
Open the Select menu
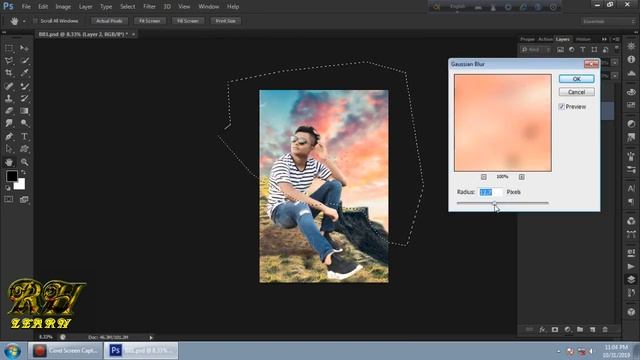click(x=127, y=7)
